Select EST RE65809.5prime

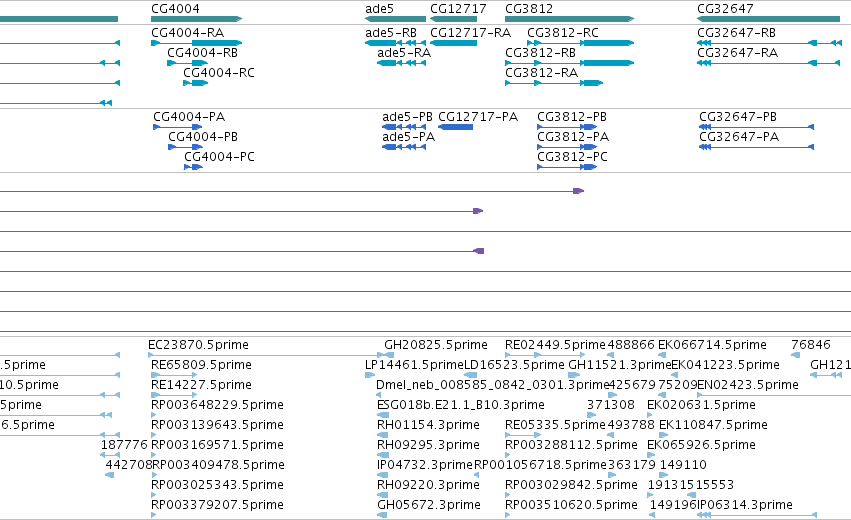click(201, 365)
